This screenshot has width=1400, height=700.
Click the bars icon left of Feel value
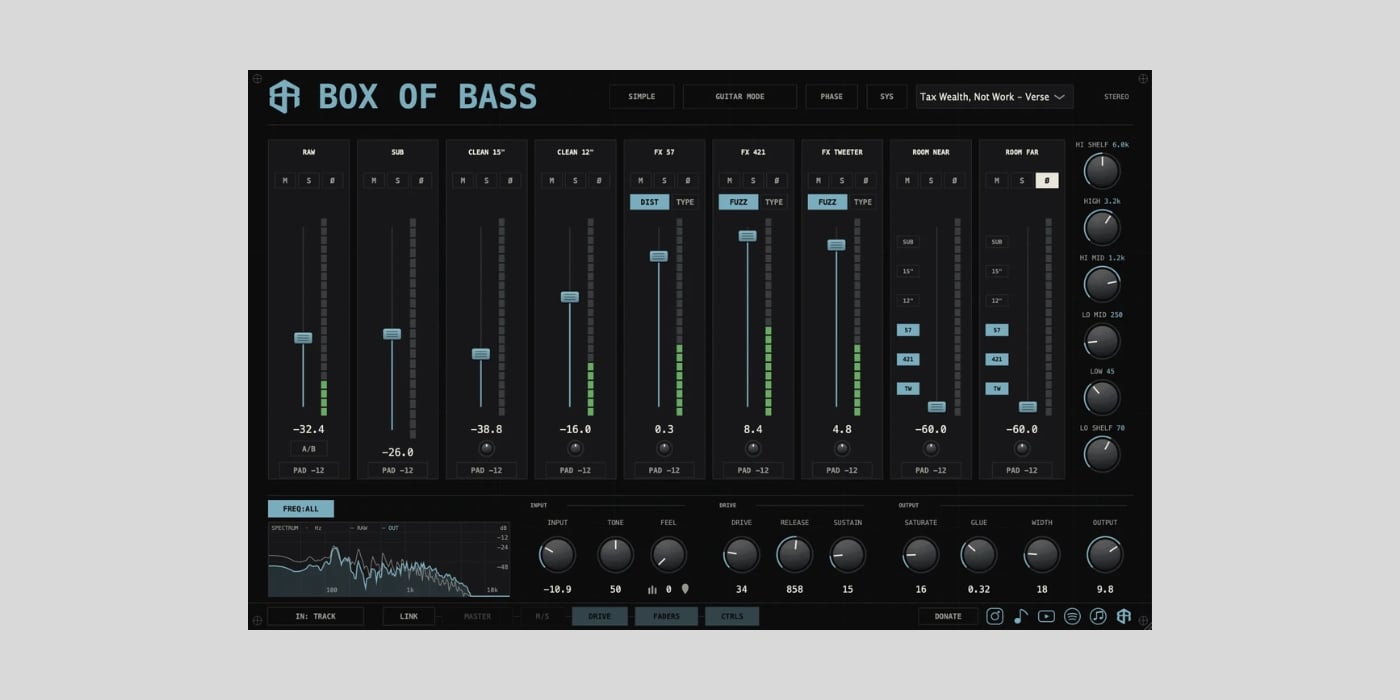[x=652, y=589]
